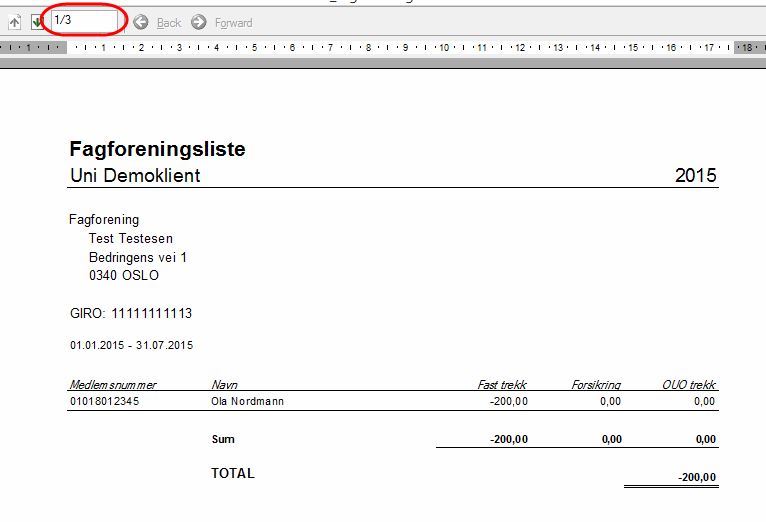
Task: Select the date range 01.01.2015 - 31.07.2015
Action: [x=131, y=345]
